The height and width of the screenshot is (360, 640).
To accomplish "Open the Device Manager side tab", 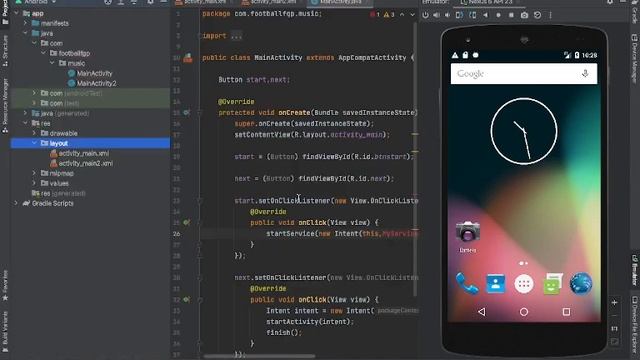I will point(634,58).
